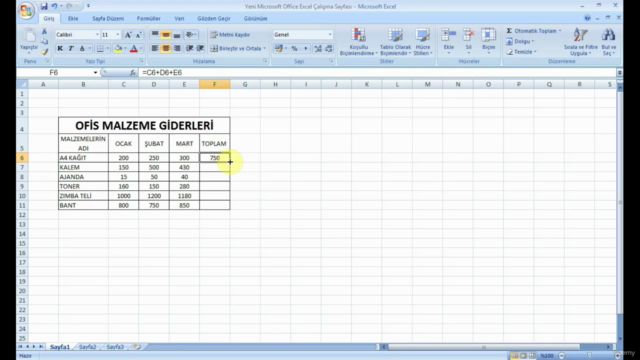Toggle underline A formatting
The height and width of the screenshot is (360, 640).
(82, 48)
